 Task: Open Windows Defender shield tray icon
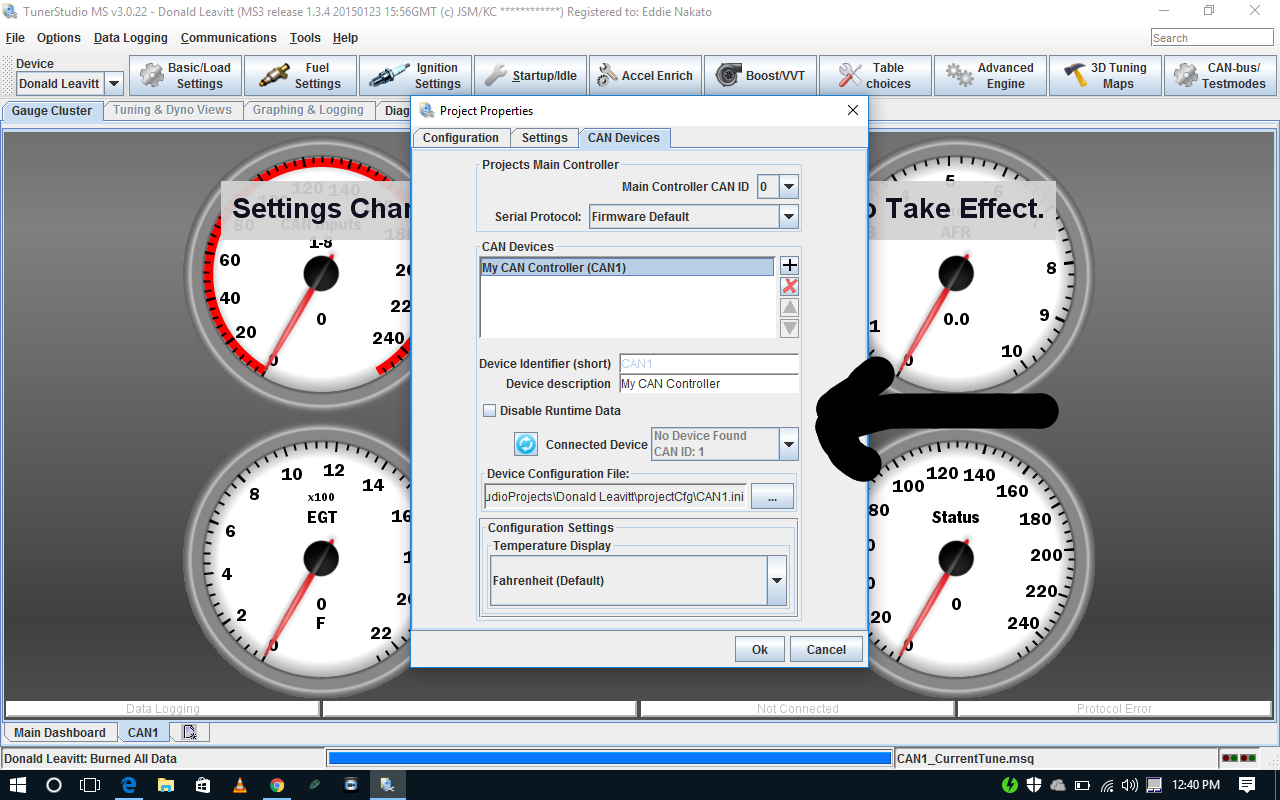point(1035,785)
